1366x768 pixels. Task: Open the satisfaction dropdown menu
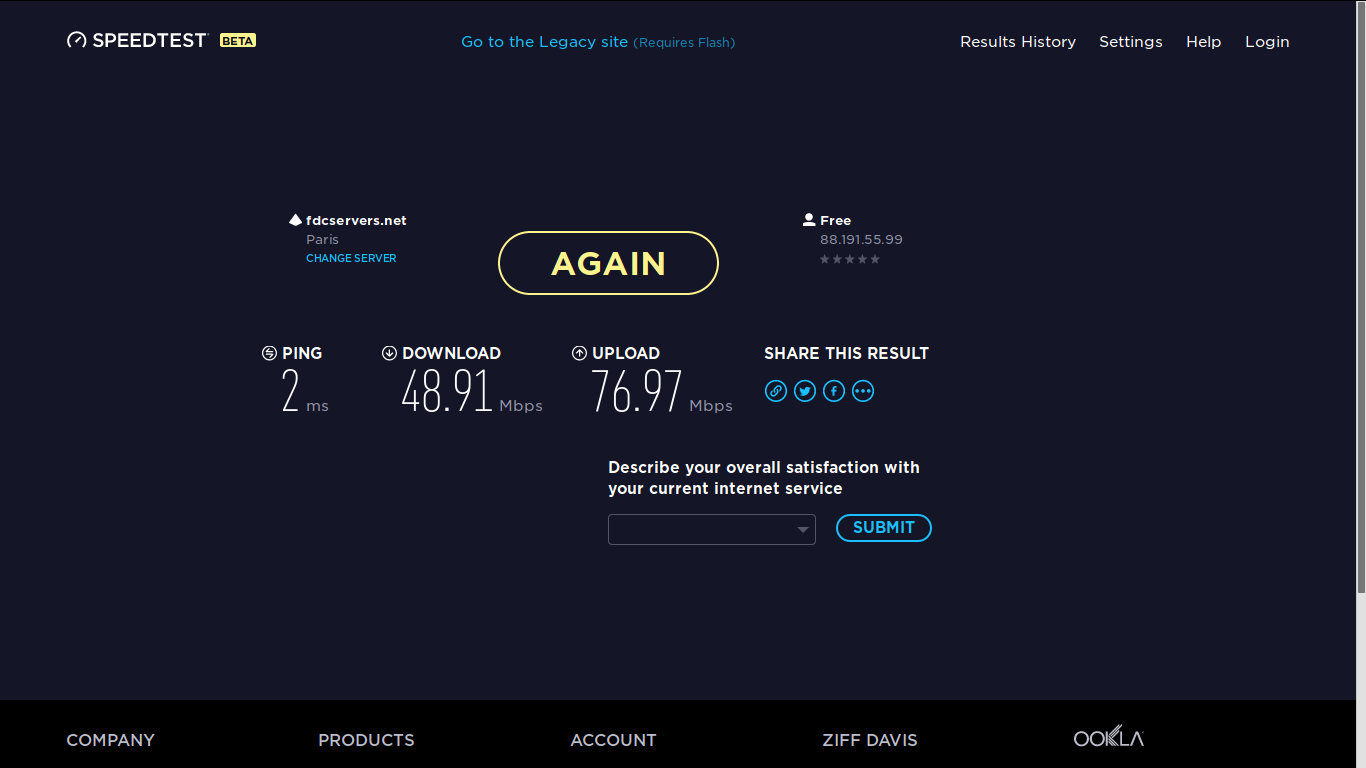[x=711, y=529]
